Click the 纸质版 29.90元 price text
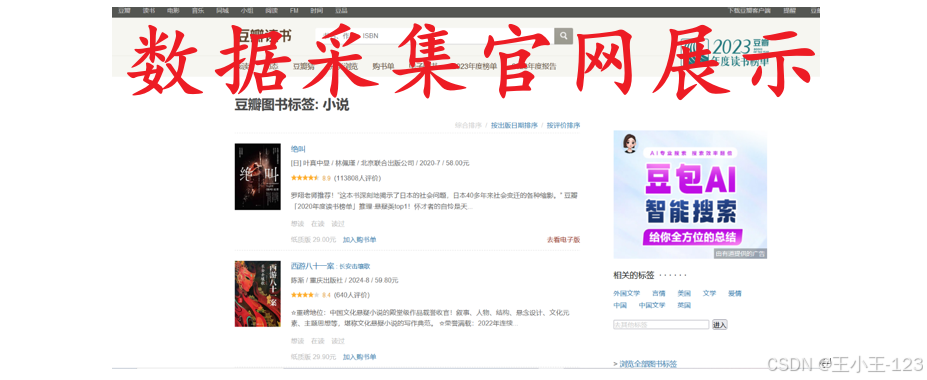The width and height of the screenshot is (927, 380). [x=313, y=356]
